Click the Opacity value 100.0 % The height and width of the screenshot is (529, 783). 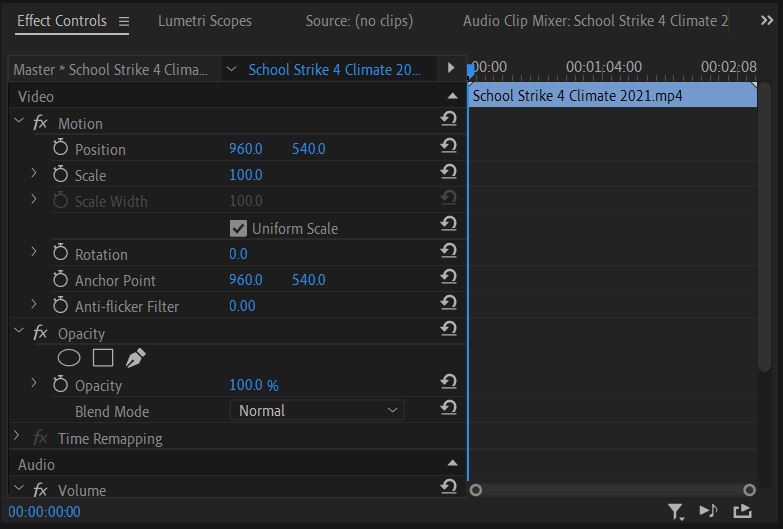[x=254, y=385]
